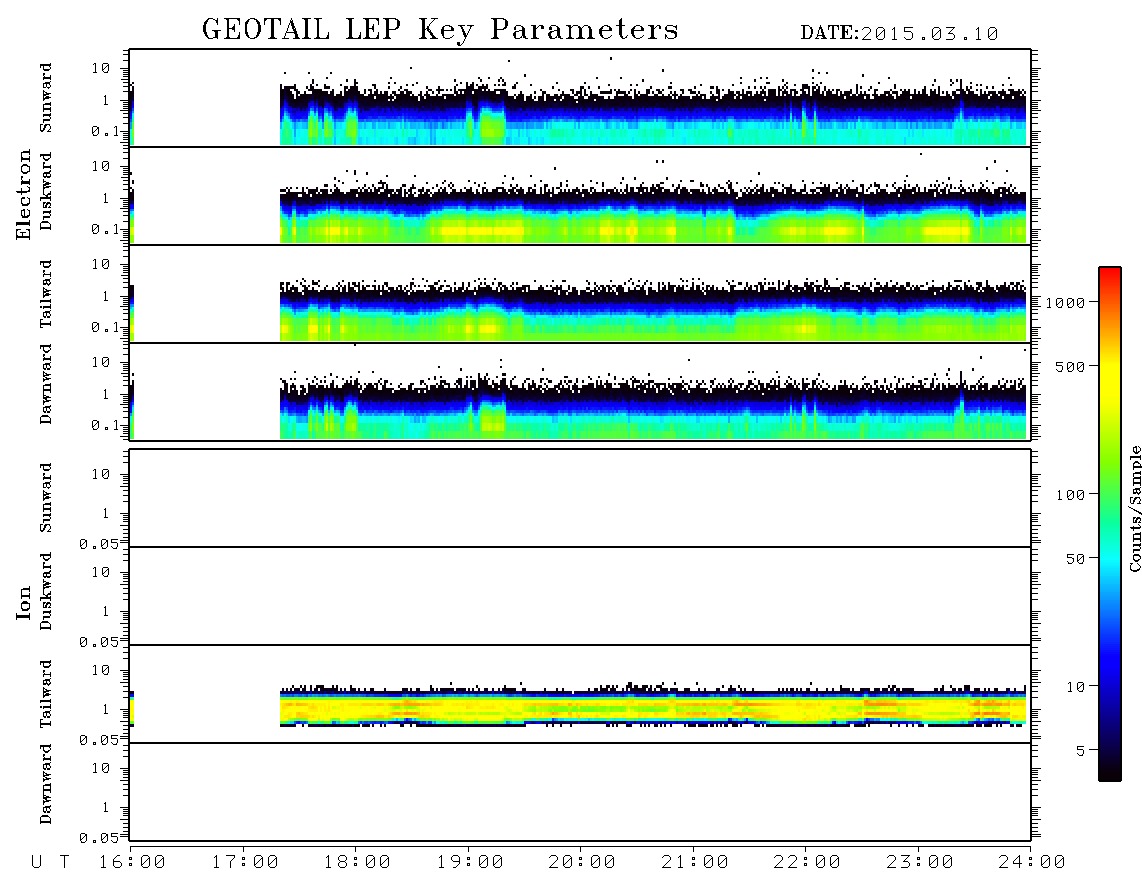Click the Electron Duskward spectrogram plot
Viewport: 1142px width, 880px height.
[x=580, y=195]
